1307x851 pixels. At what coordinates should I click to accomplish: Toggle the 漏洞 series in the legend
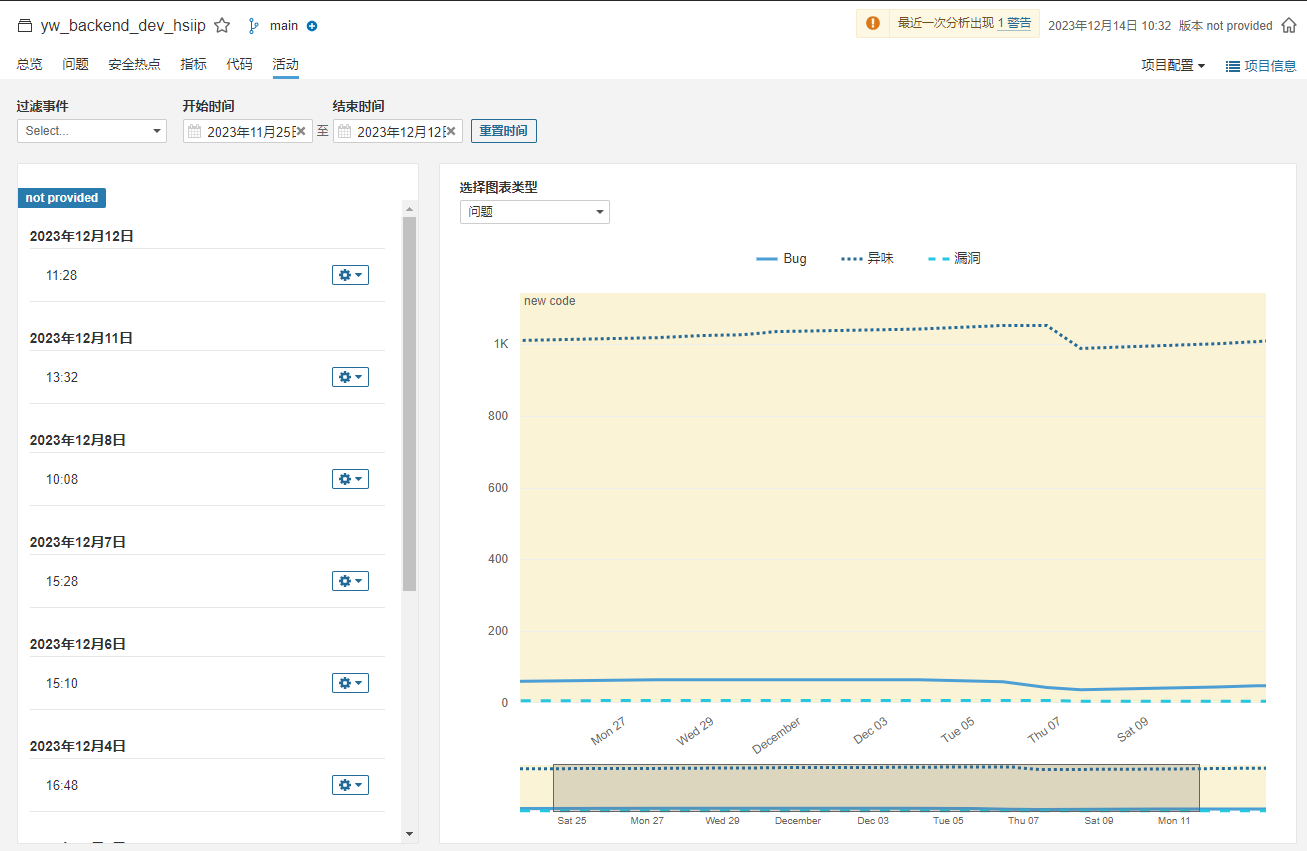(x=955, y=258)
